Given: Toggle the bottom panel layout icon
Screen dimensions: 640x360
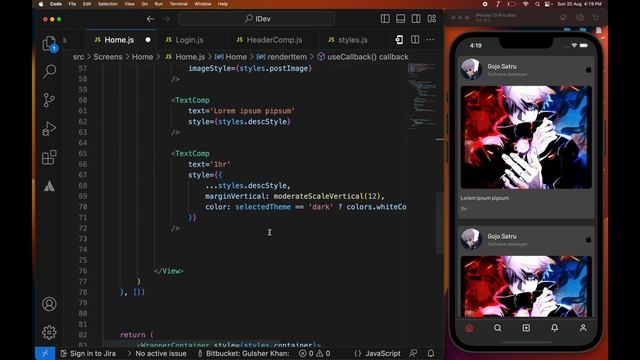Looking at the screenshot, I should point(400,19).
